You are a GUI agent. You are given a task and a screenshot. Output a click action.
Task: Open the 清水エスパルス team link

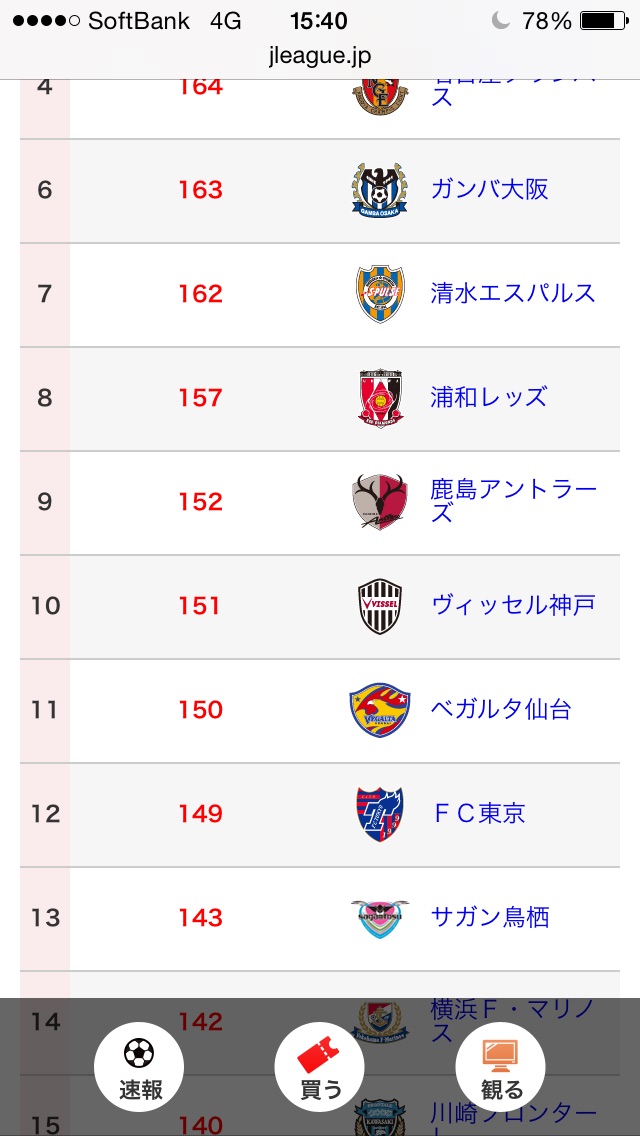tap(513, 293)
